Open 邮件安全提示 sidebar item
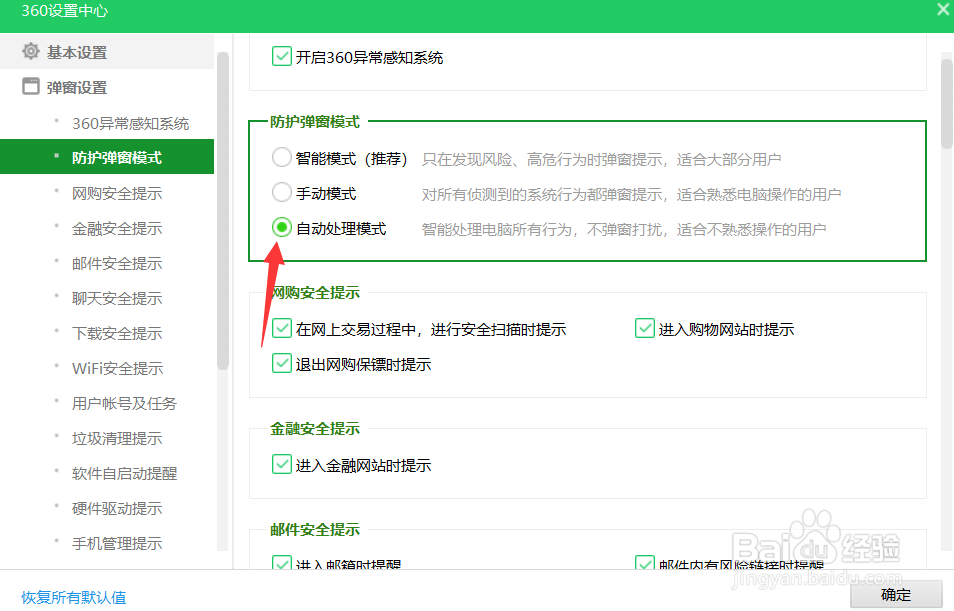Image resolution: width=954 pixels, height=611 pixels. pos(117,264)
